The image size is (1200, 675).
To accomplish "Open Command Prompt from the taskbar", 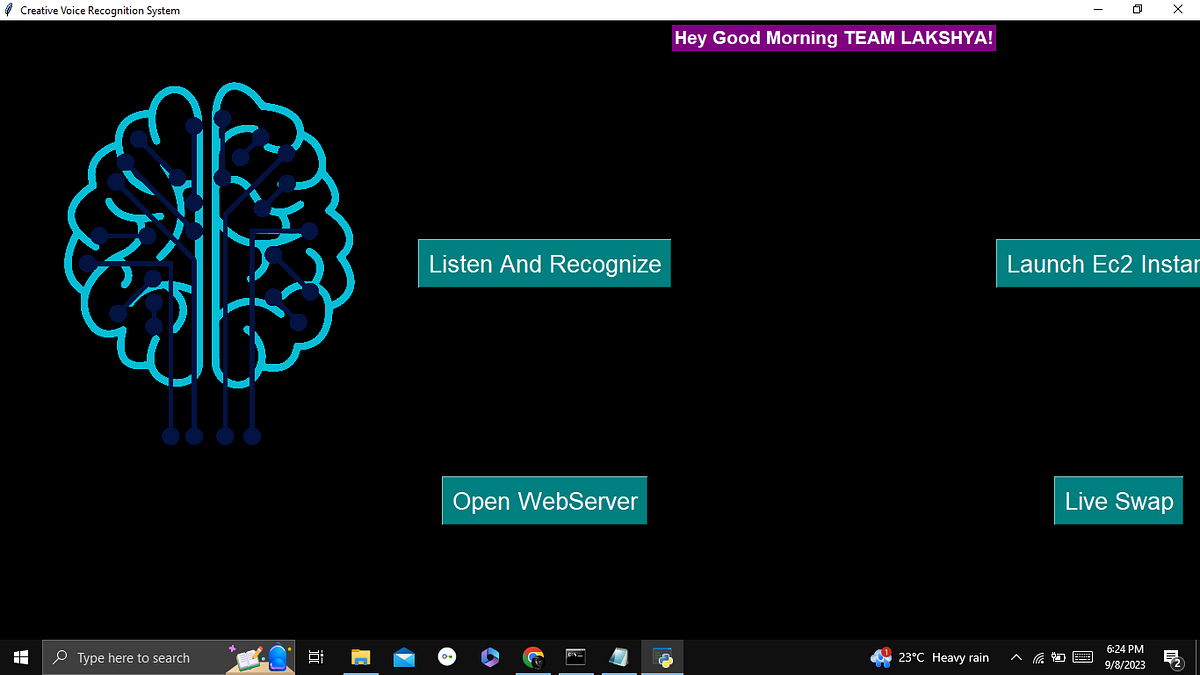I will [x=576, y=657].
